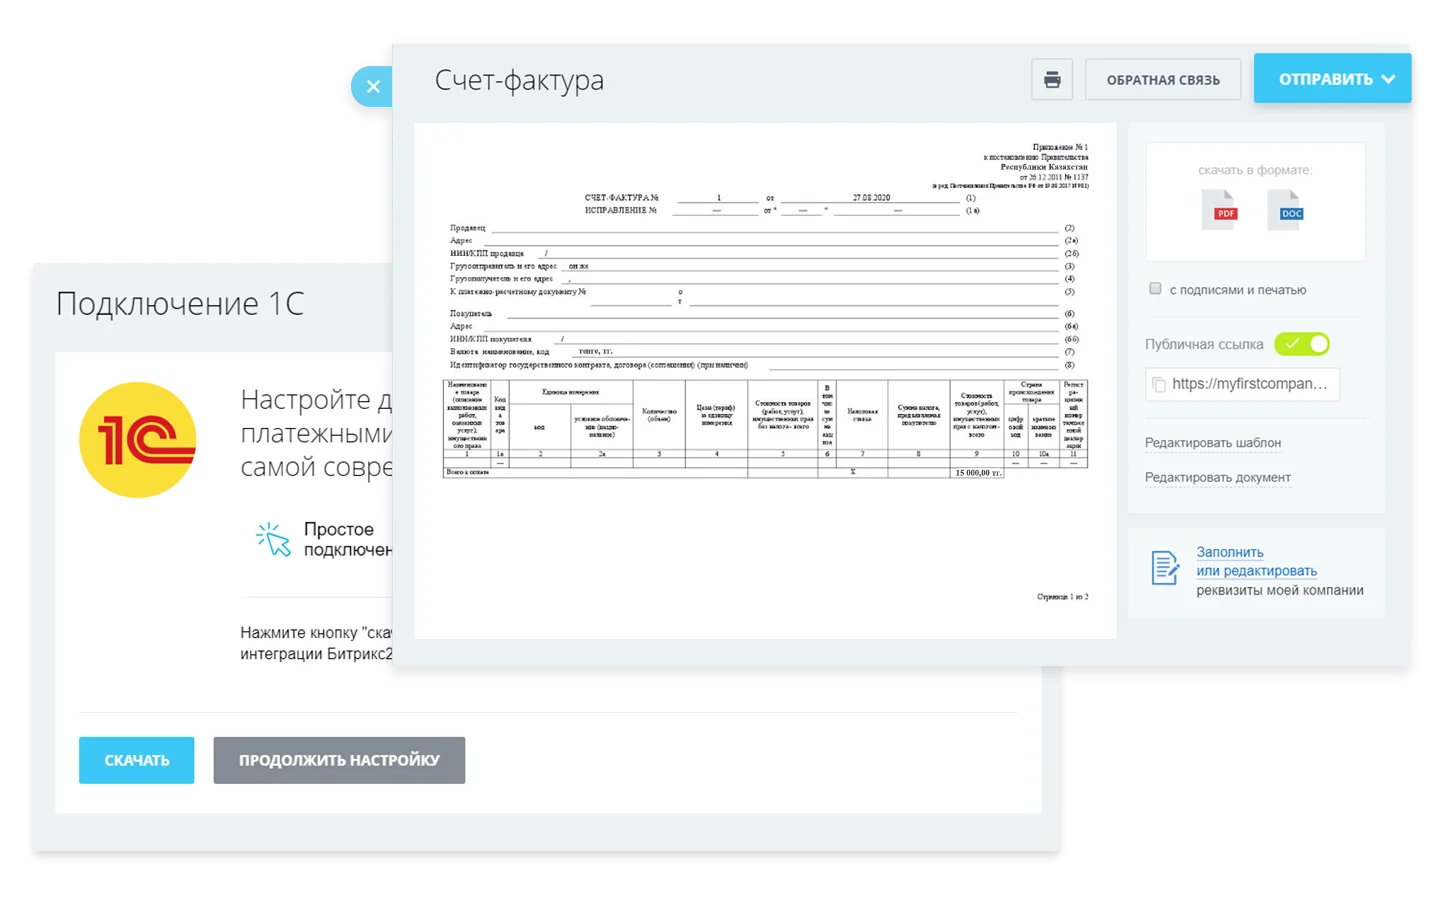Expand the ОТПРАВИТЬ dropdown
This screenshot has height=900, width=1440.
[x=1387, y=79]
